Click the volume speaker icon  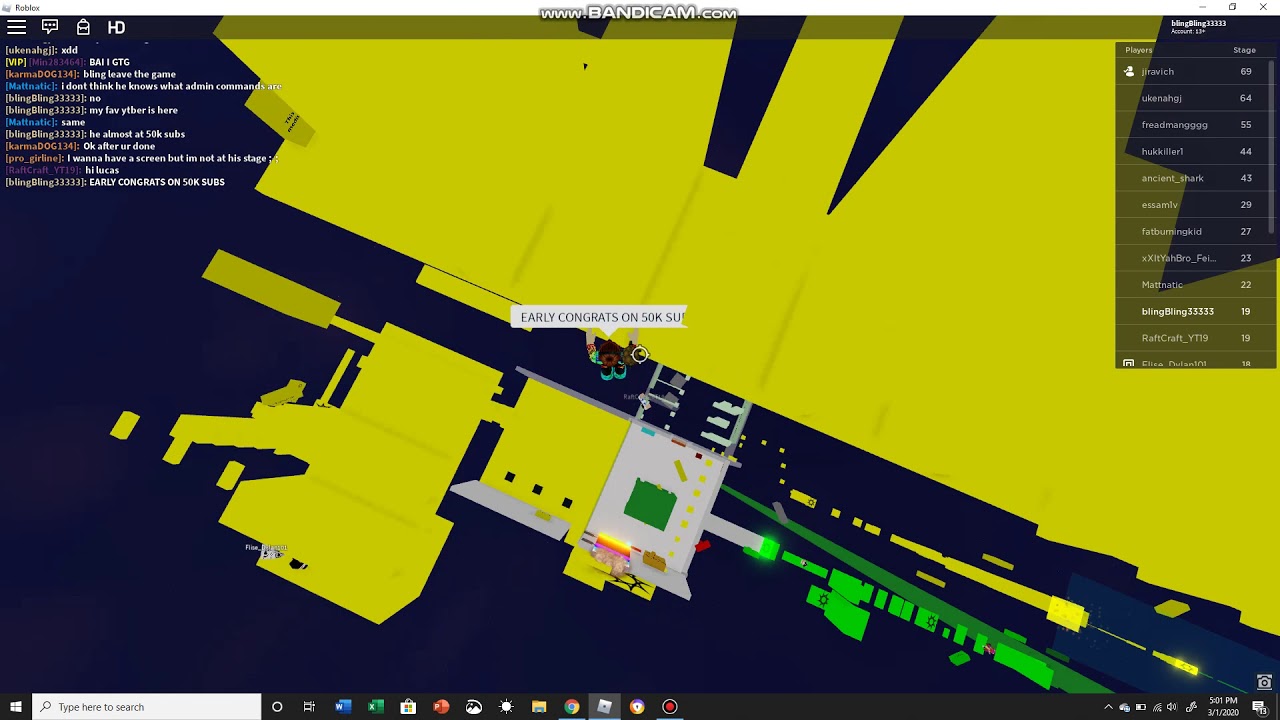(1172, 707)
